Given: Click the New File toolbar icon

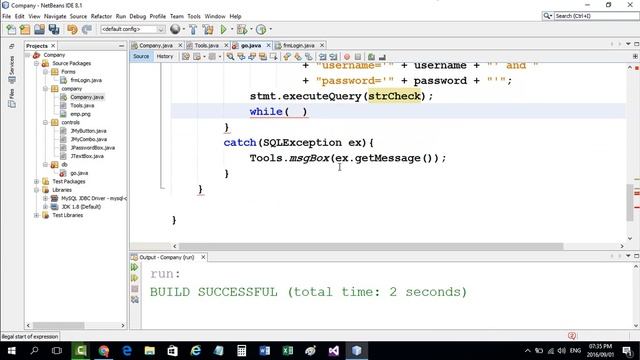Looking at the screenshot, I should [11, 29].
